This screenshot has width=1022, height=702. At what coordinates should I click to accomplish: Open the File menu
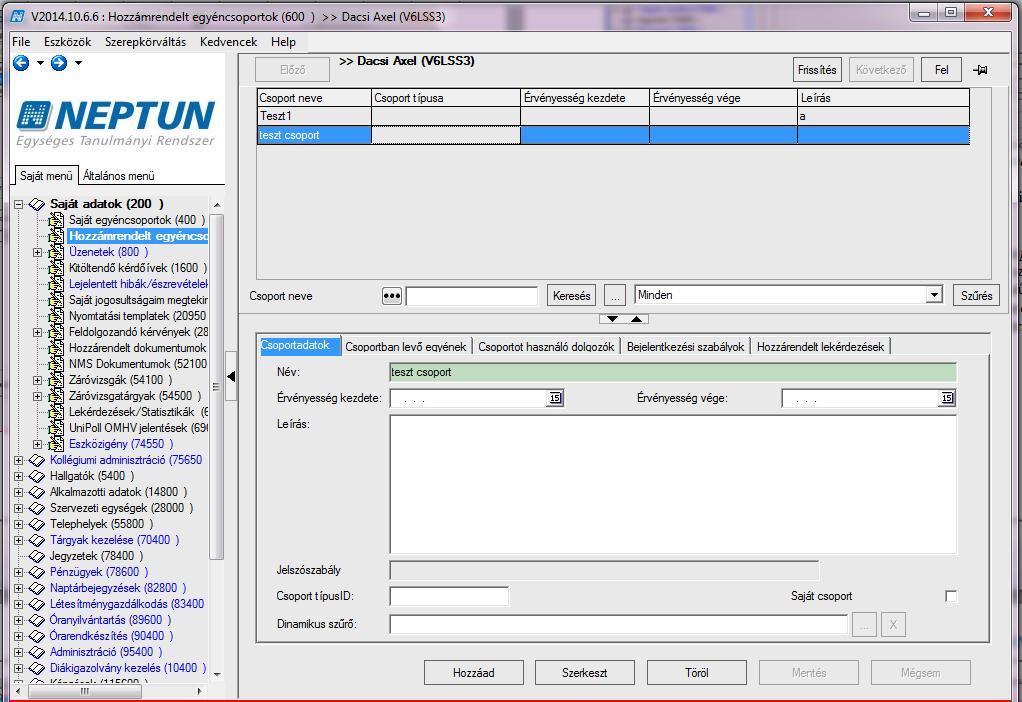21,42
